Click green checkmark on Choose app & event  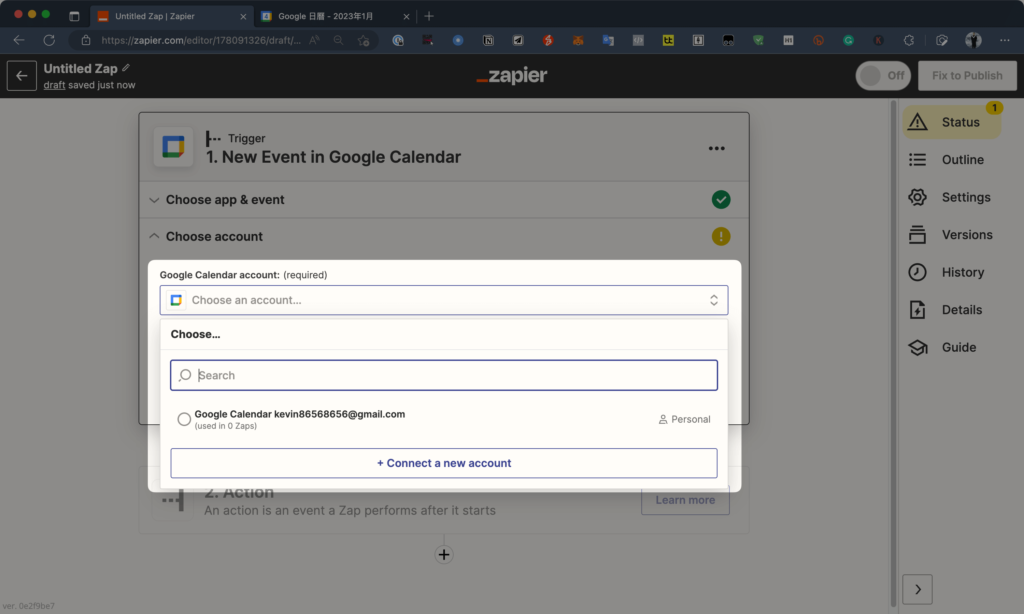[721, 199]
